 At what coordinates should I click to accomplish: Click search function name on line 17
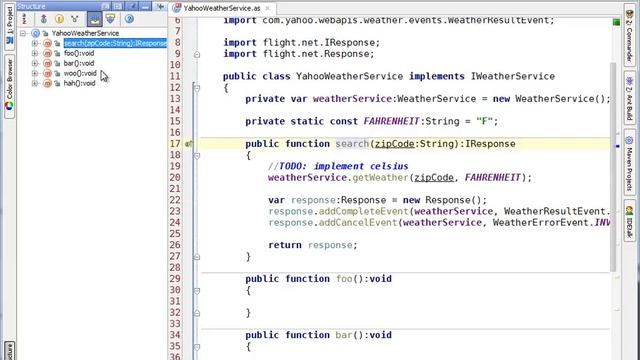click(351, 144)
